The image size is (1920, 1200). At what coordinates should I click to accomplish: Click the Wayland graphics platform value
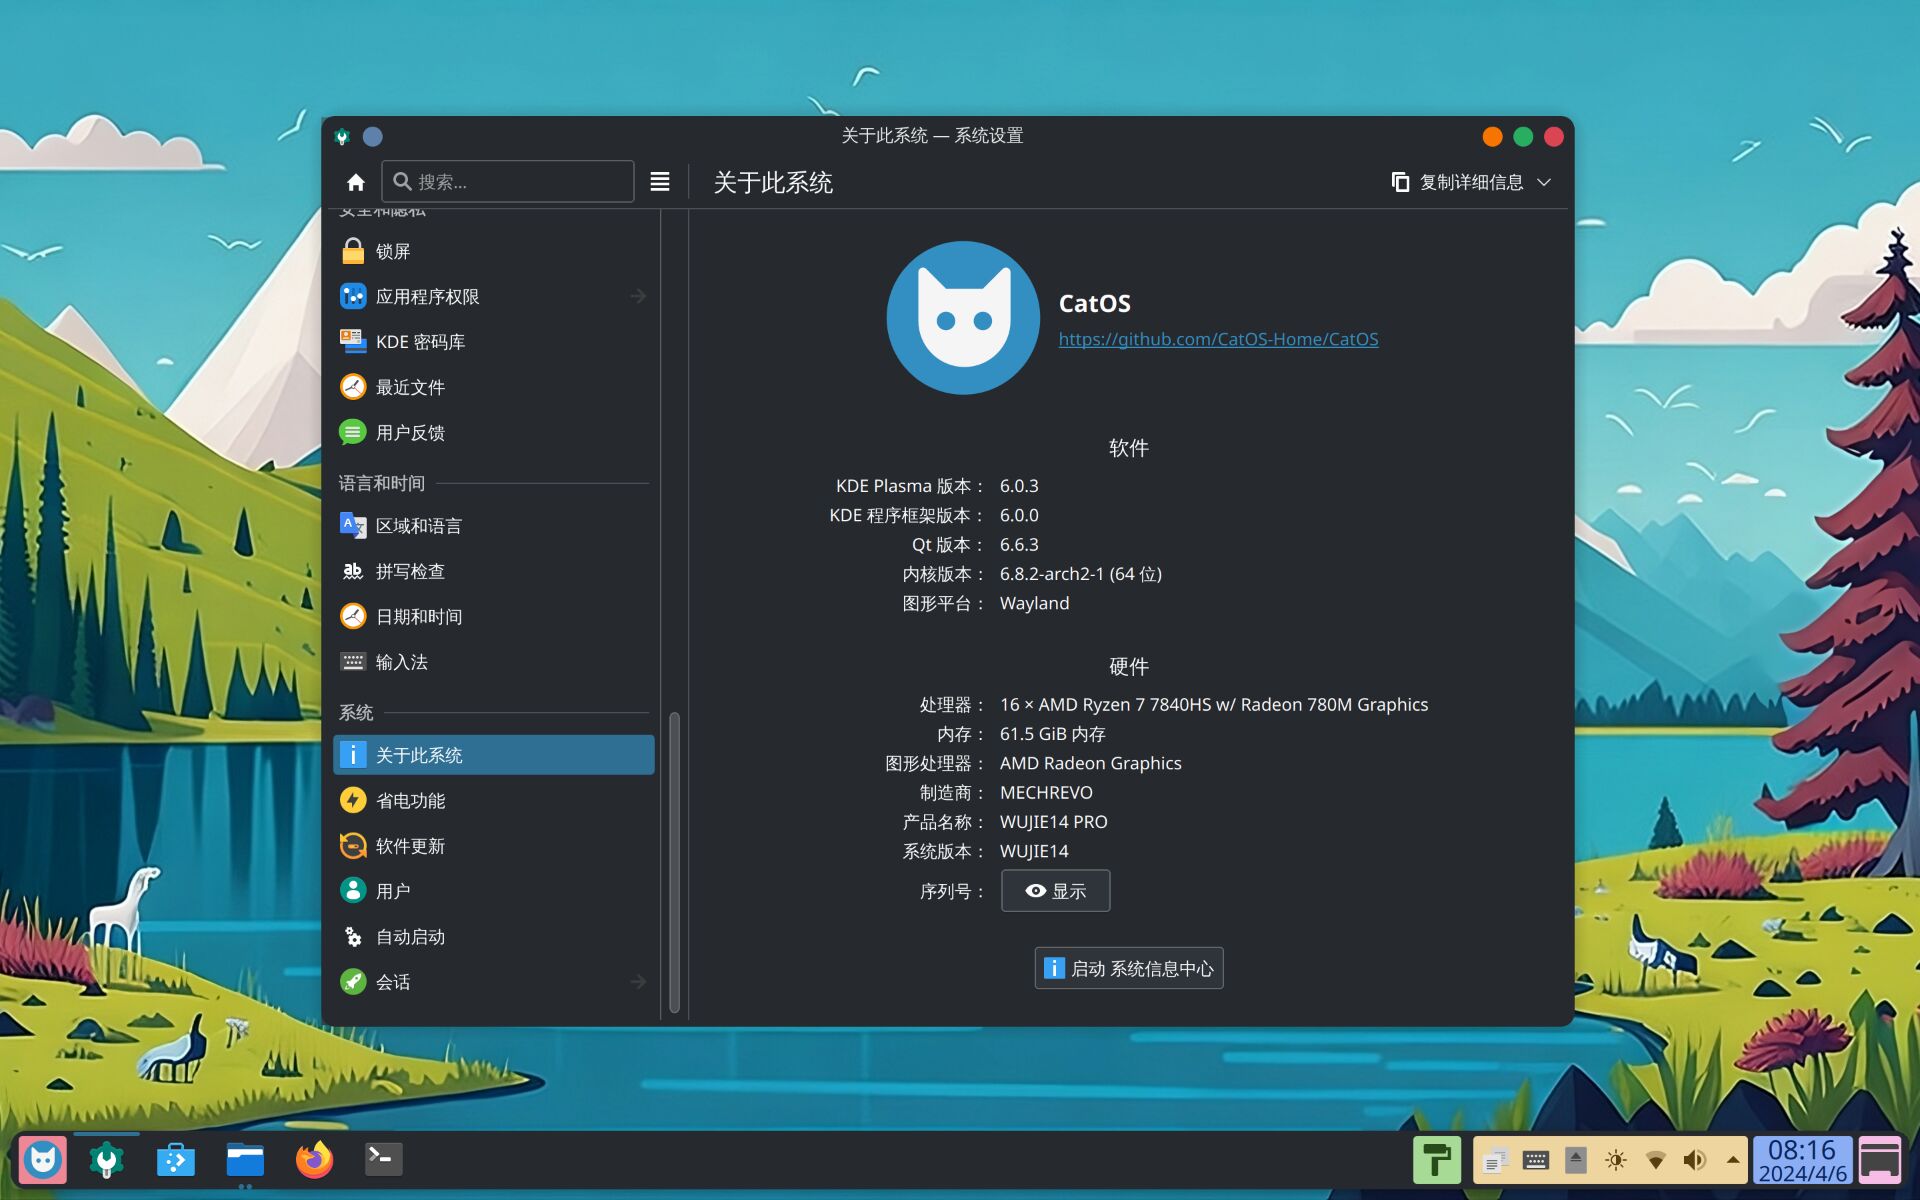[x=1034, y=603]
